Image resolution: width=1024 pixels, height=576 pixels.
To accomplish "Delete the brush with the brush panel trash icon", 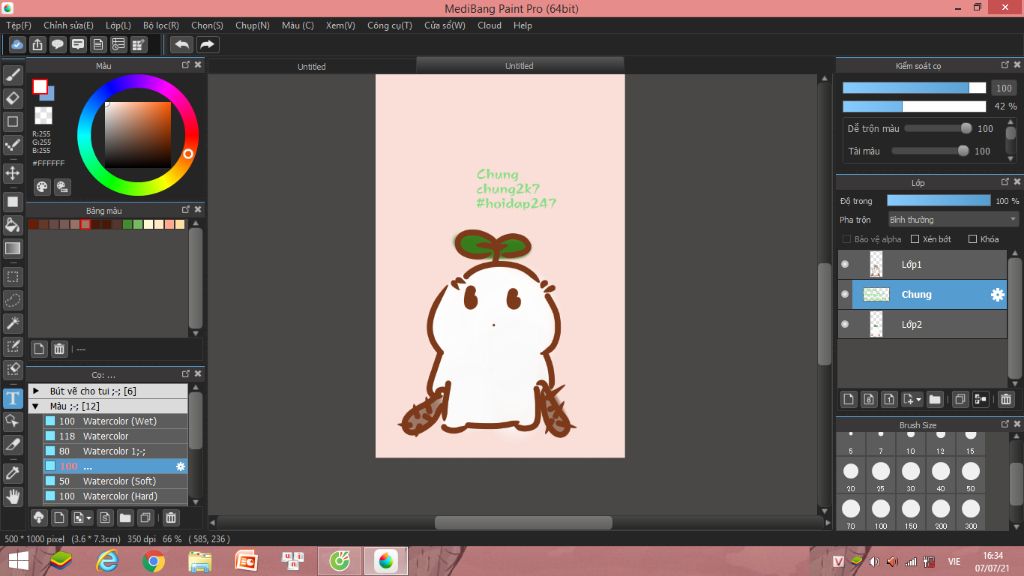I will click(170, 518).
